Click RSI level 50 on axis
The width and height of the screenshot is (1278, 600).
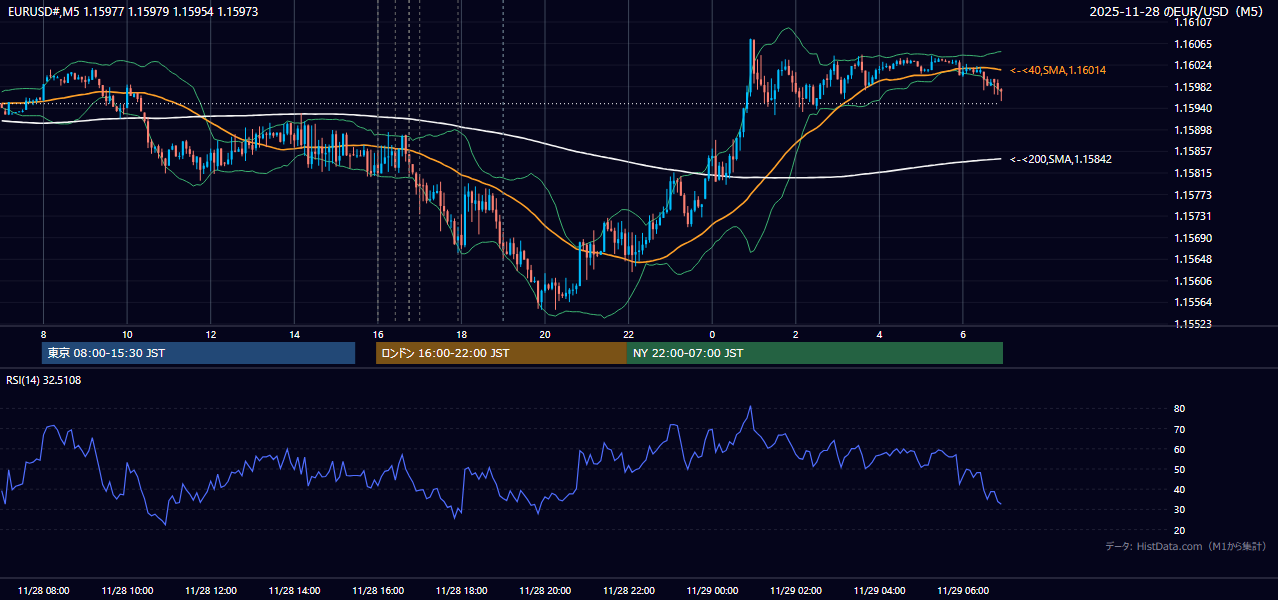point(1180,469)
